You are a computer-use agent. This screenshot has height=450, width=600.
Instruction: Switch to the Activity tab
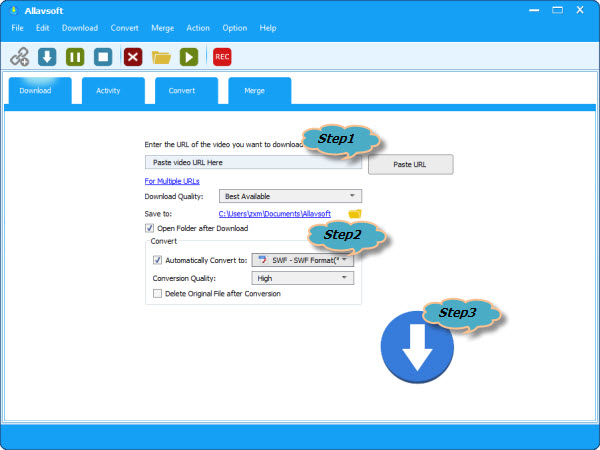[113, 91]
